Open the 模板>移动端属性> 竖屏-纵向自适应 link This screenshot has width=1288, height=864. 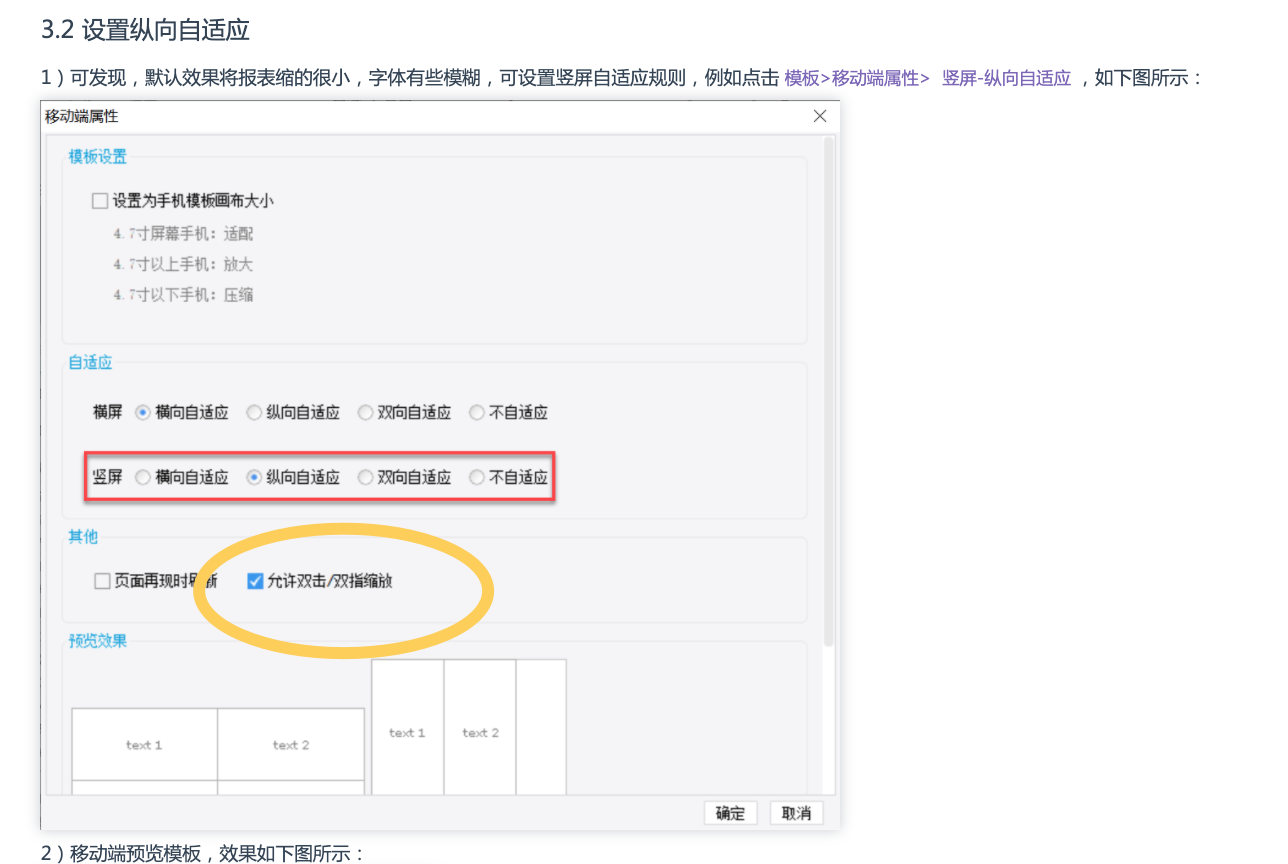pos(928,78)
